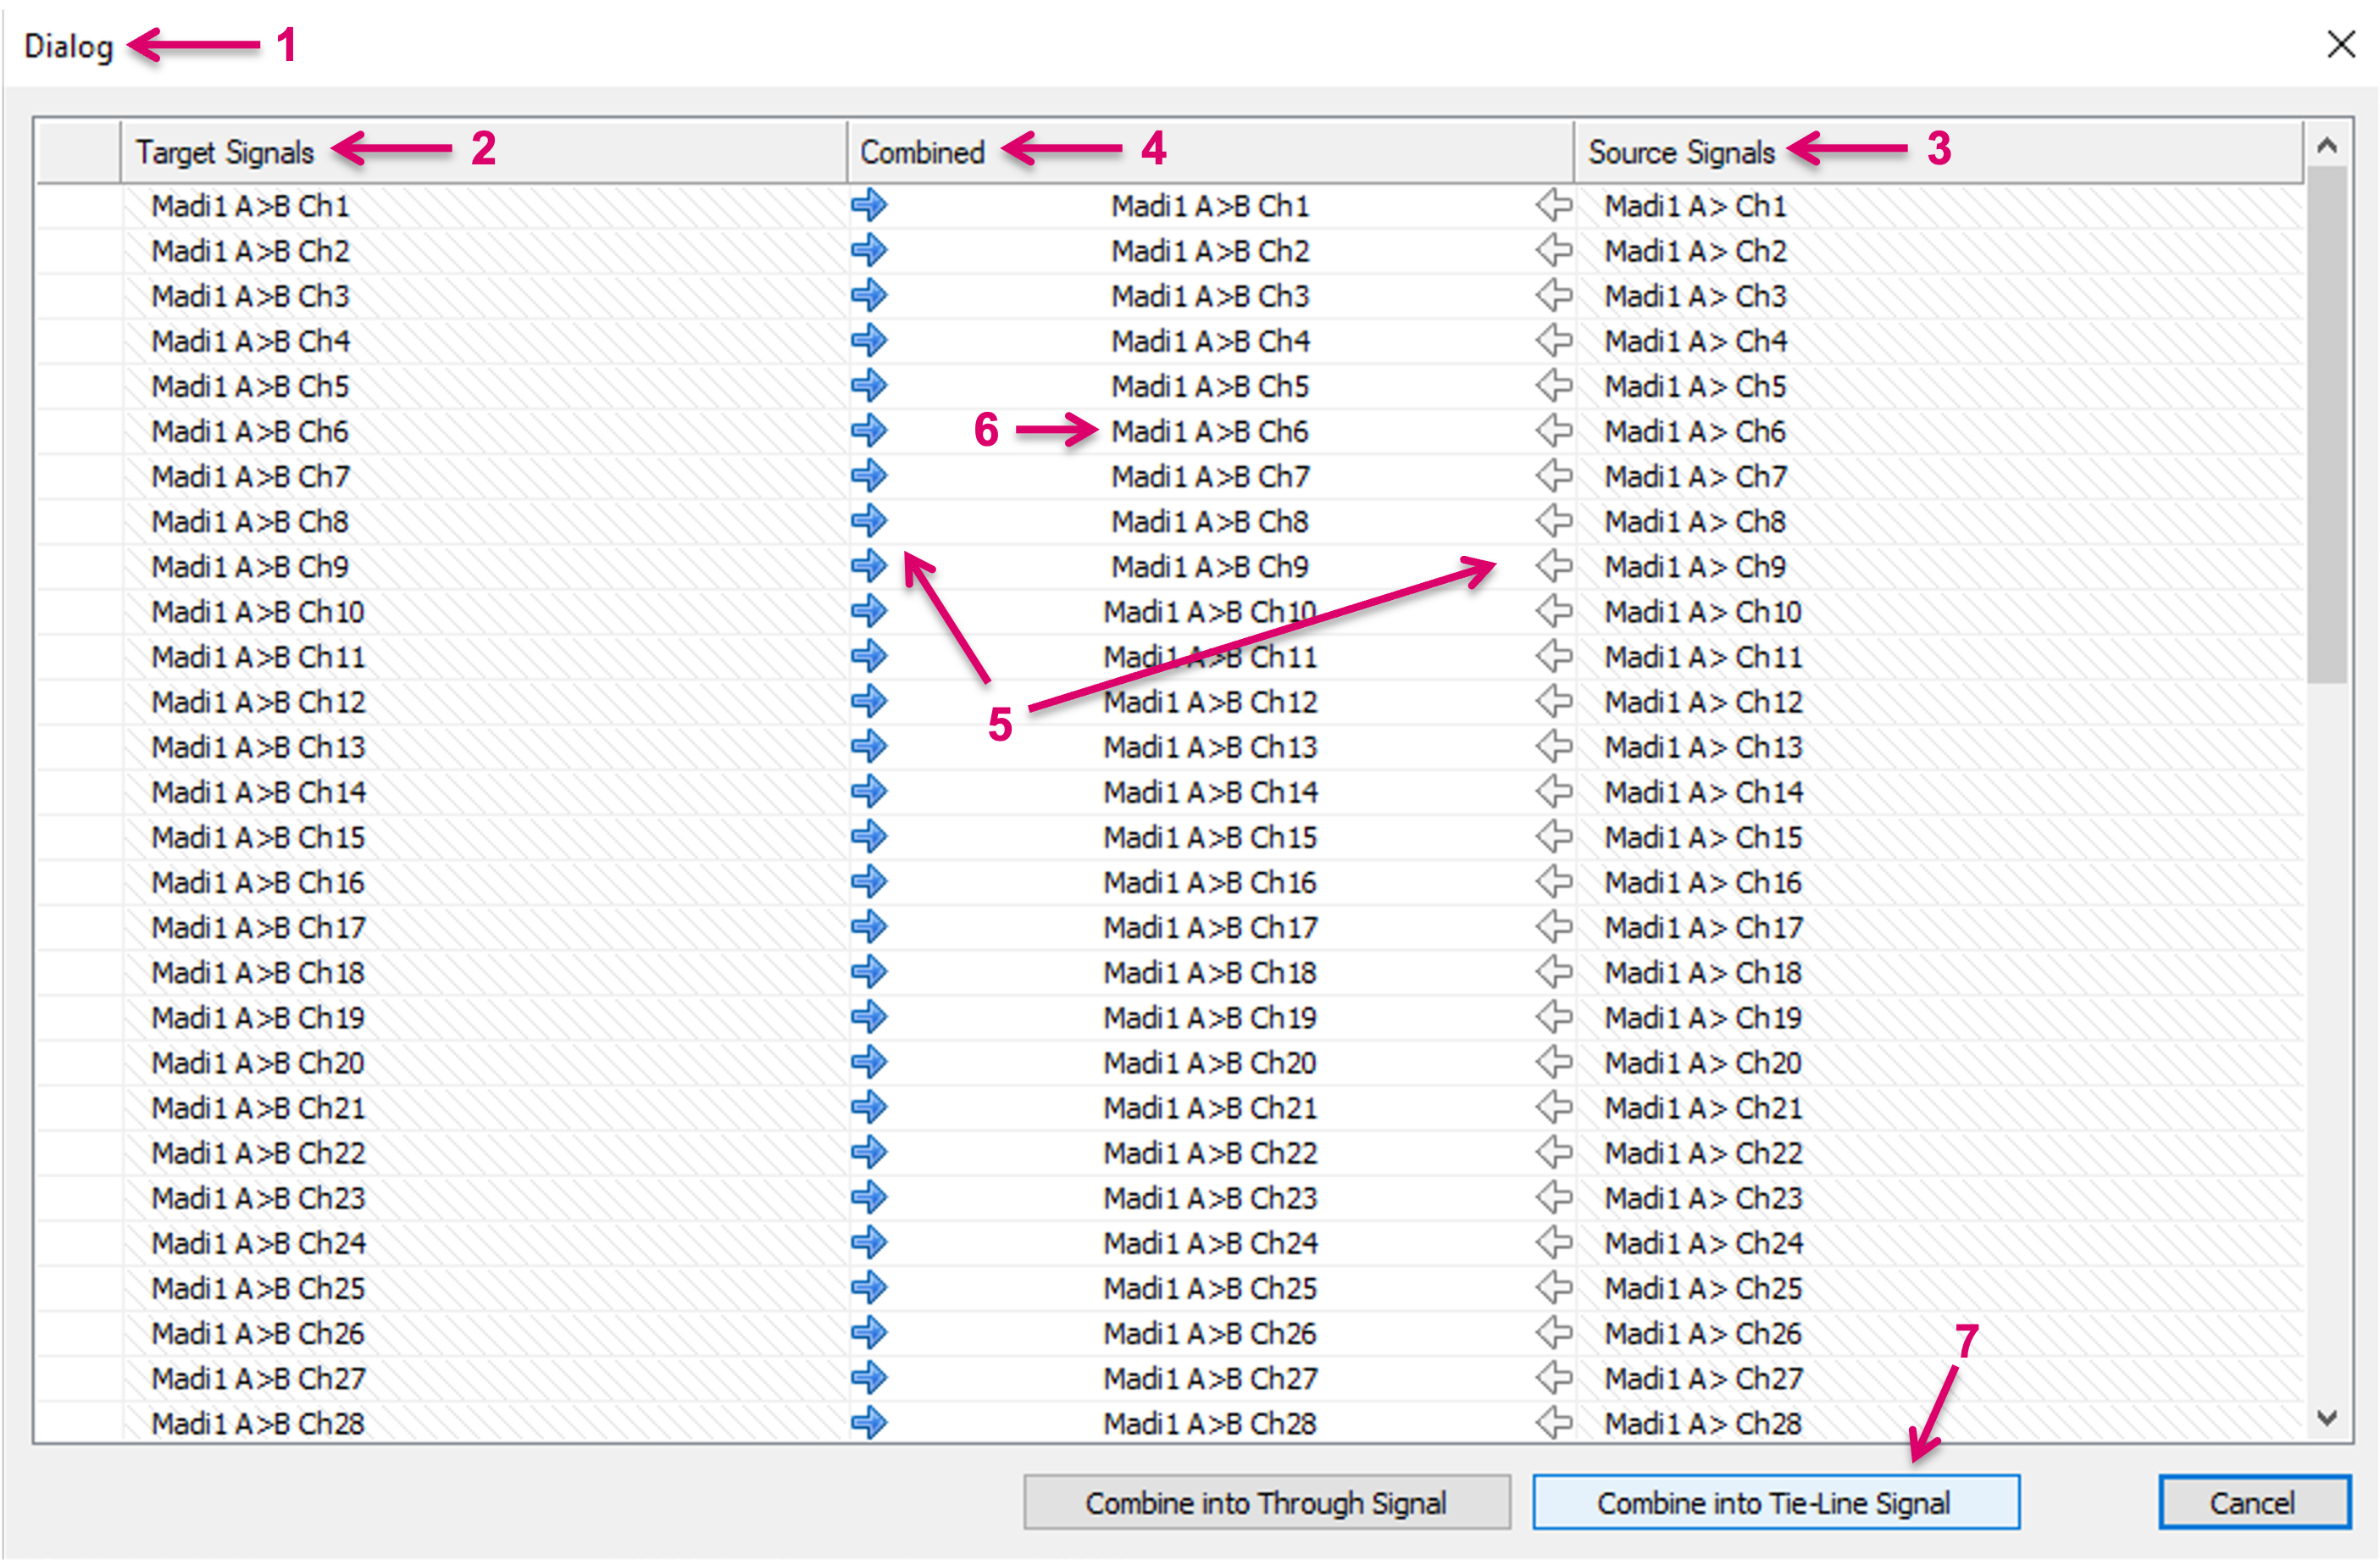
Task: Click scrollbar up arrow
Action: pos(2327,146)
